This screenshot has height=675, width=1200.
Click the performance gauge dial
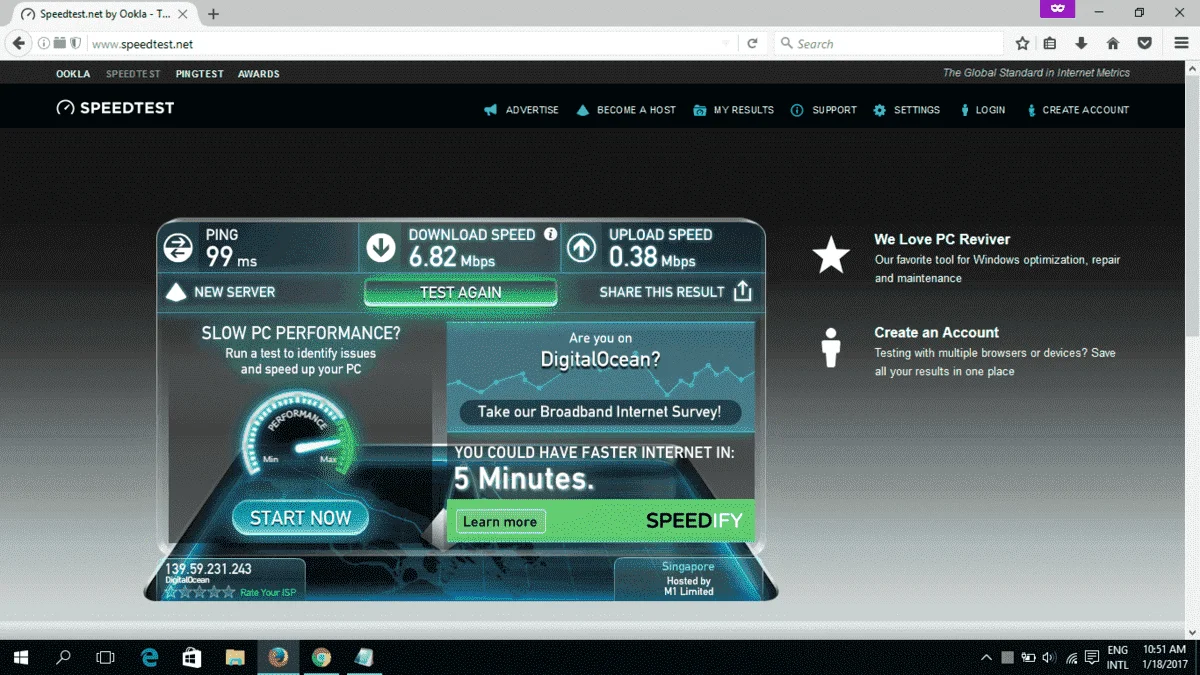[300, 435]
